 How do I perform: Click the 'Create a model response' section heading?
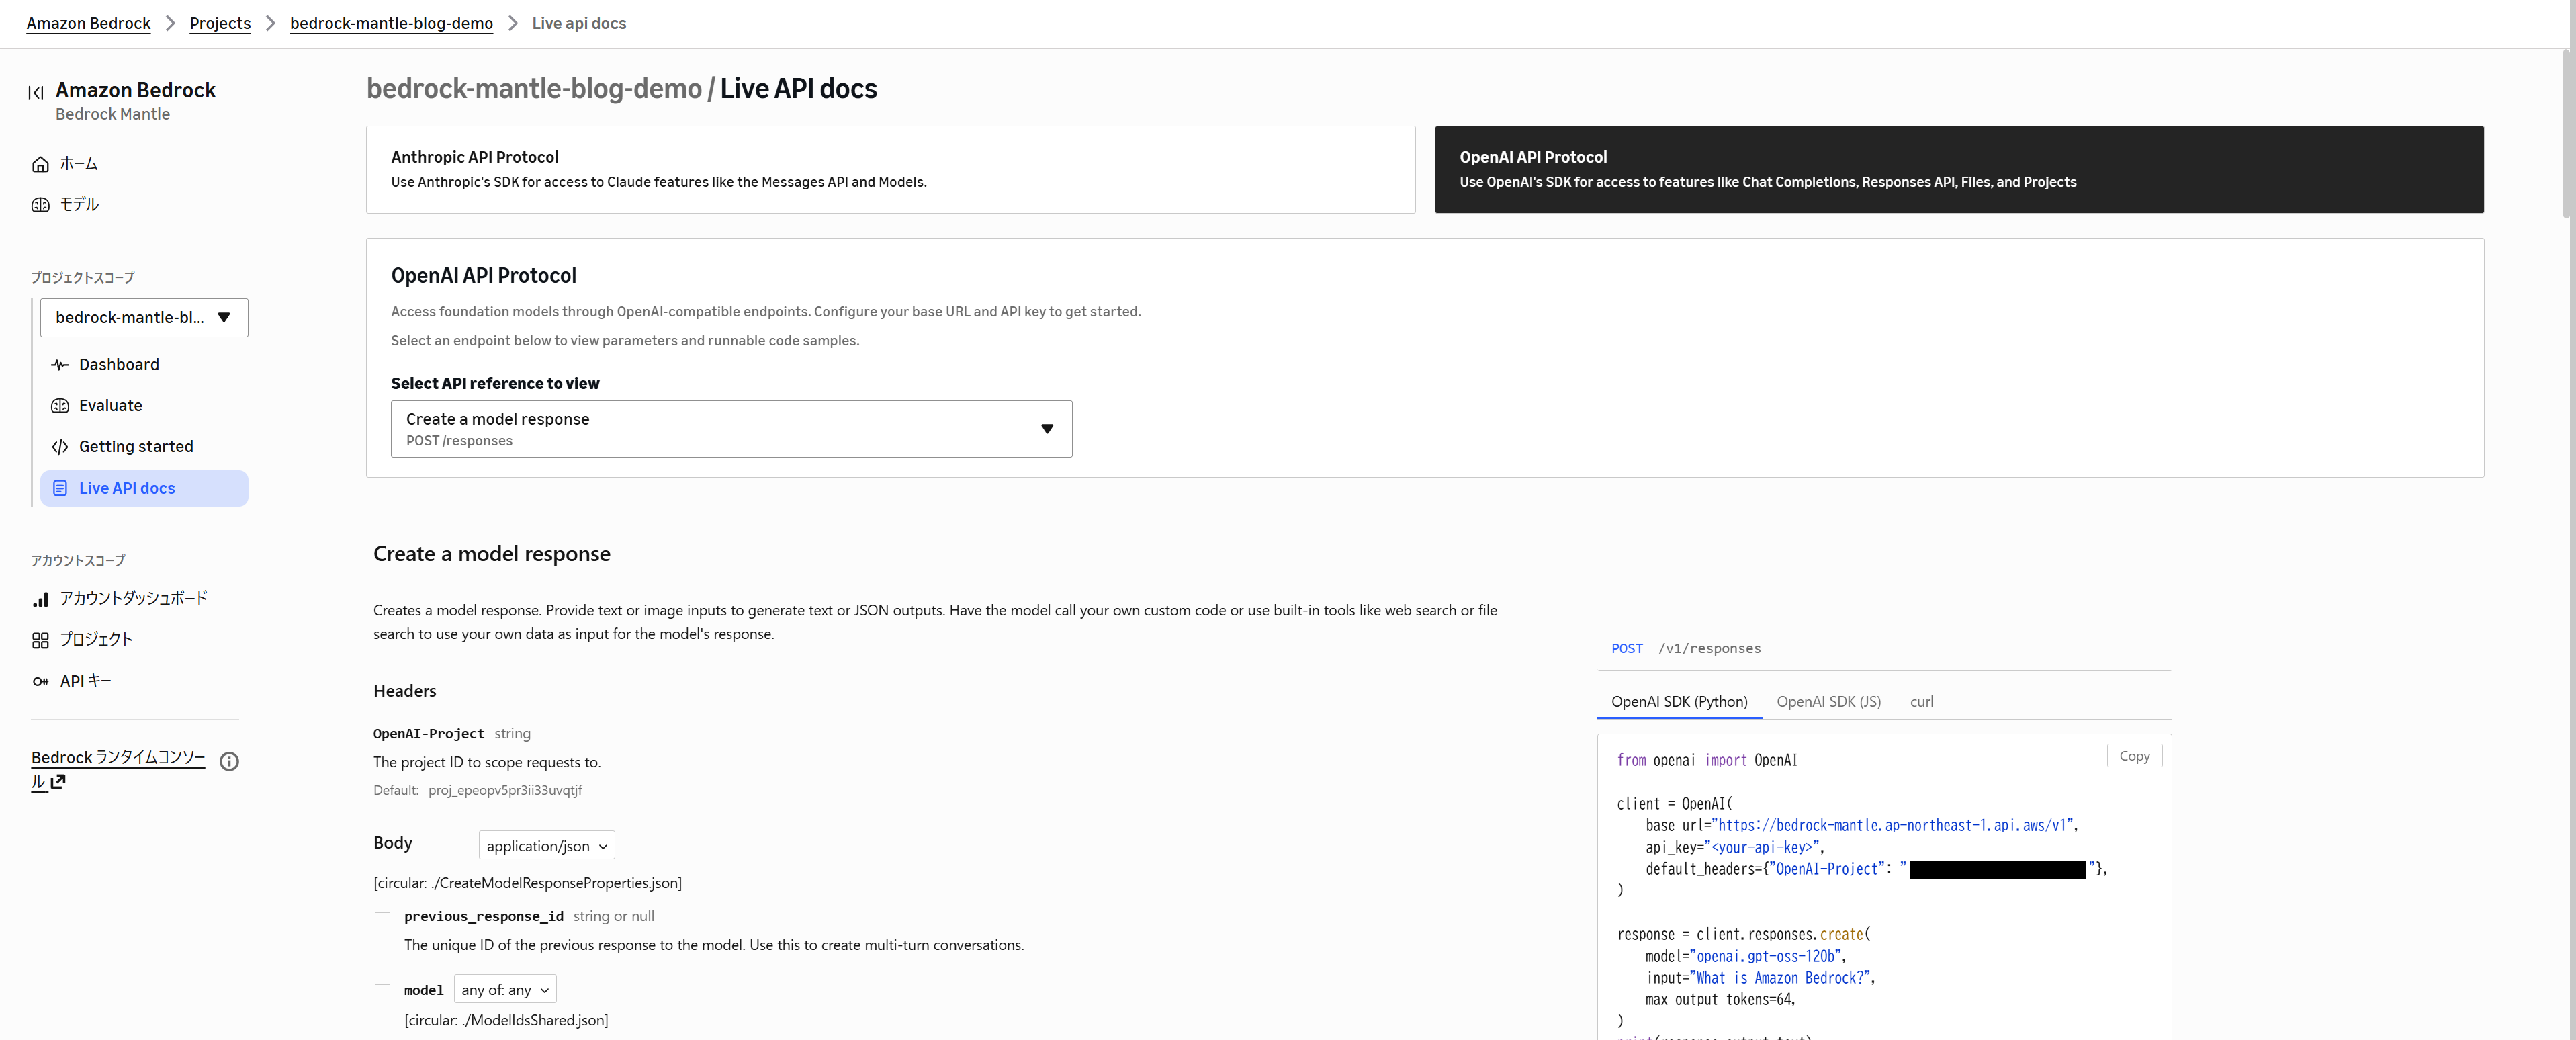(x=492, y=554)
